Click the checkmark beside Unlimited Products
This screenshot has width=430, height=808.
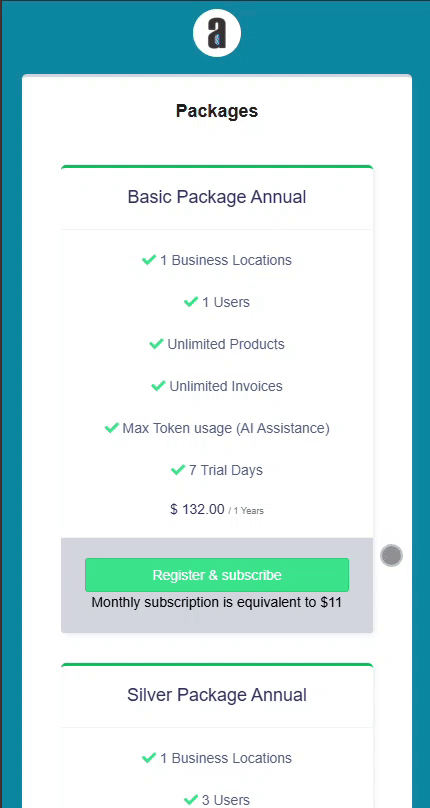click(156, 344)
